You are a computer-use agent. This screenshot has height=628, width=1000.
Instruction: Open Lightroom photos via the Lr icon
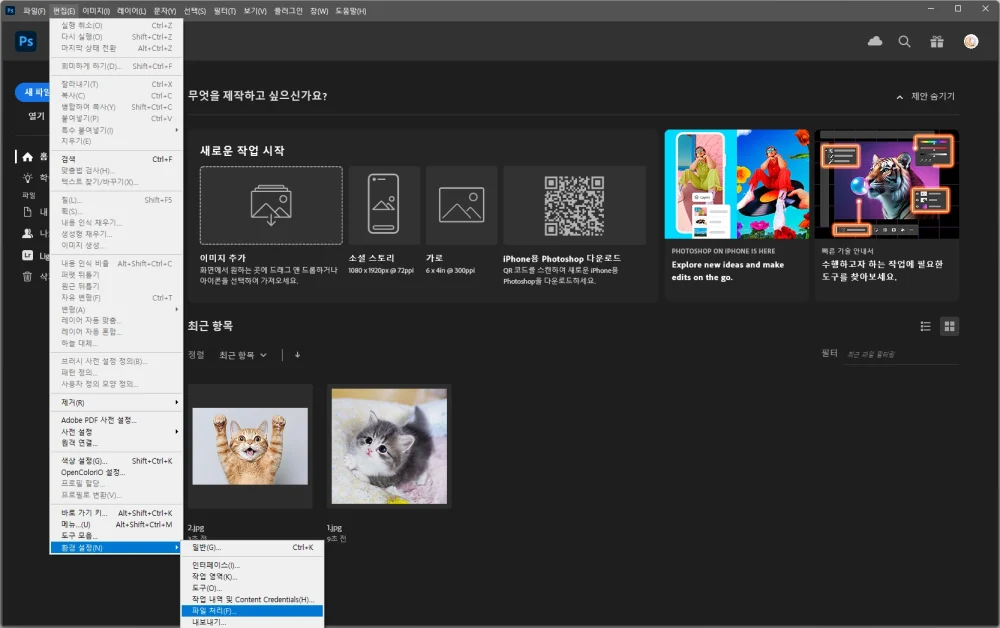pos(27,255)
